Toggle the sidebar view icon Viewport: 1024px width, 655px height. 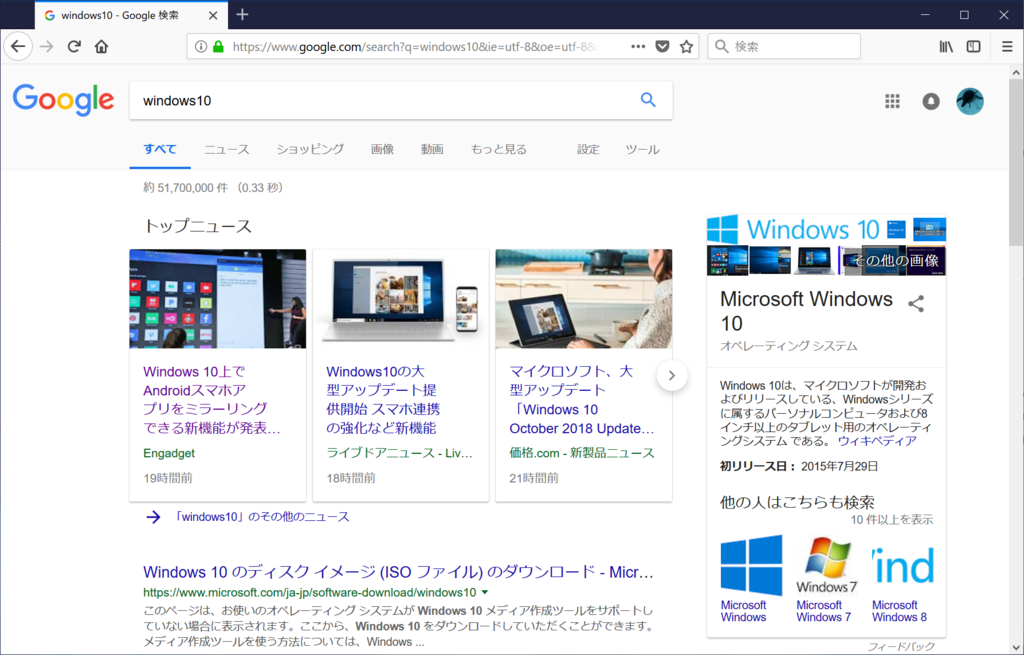[x=973, y=46]
